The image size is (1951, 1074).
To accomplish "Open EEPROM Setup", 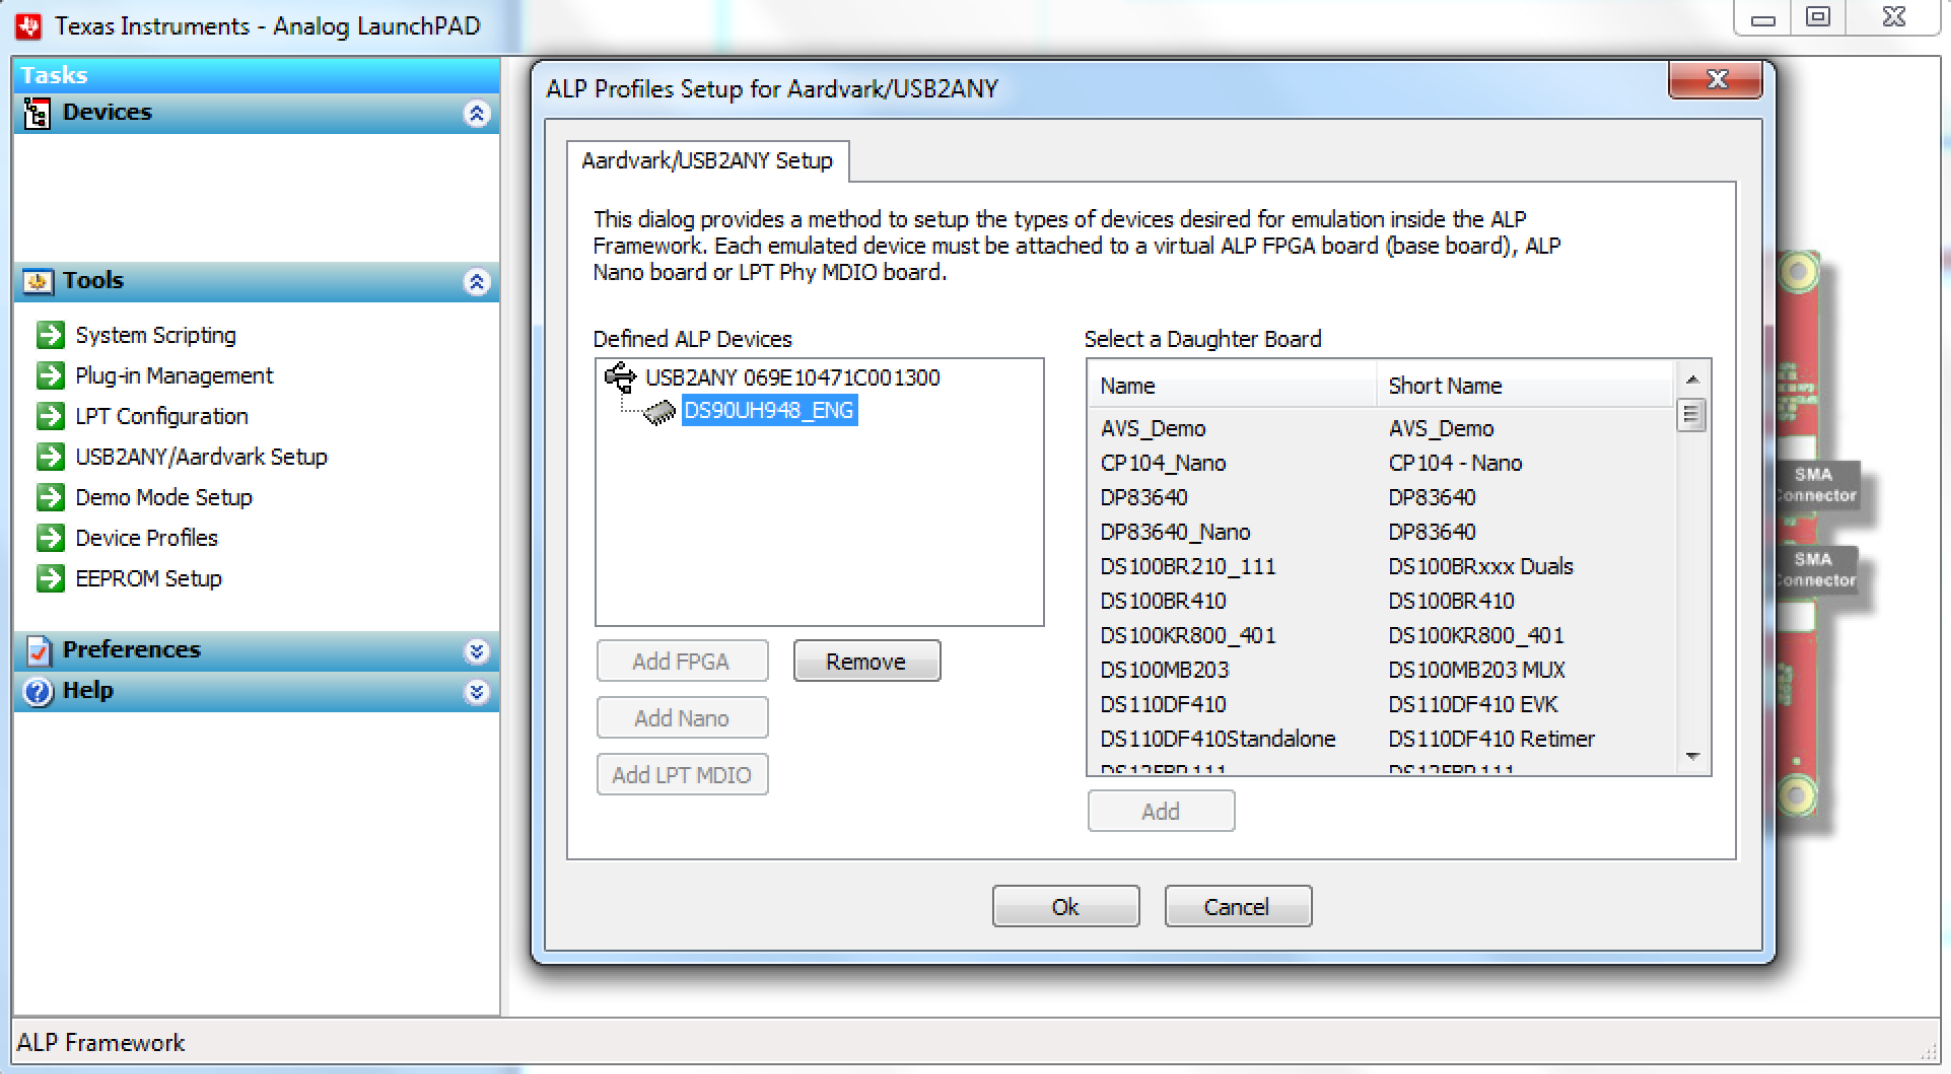I will (149, 578).
